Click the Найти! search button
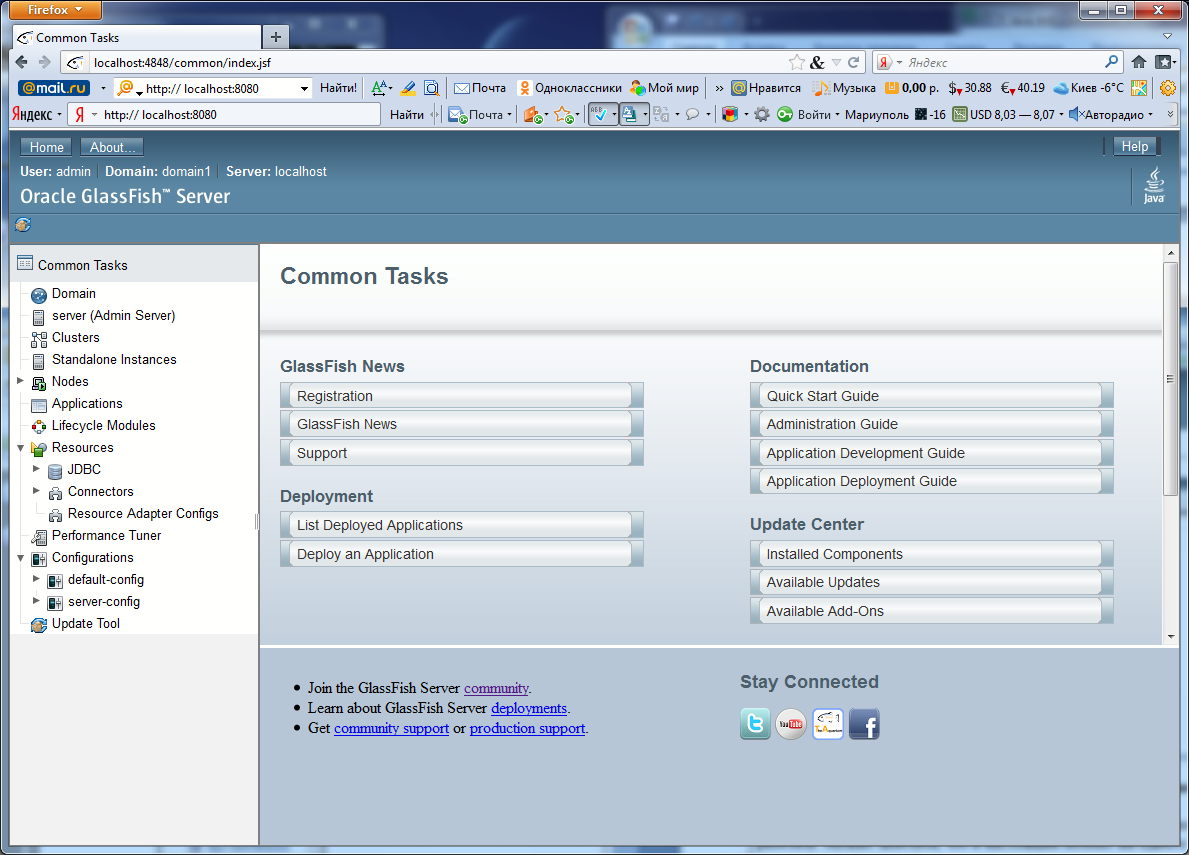 click(x=338, y=88)
